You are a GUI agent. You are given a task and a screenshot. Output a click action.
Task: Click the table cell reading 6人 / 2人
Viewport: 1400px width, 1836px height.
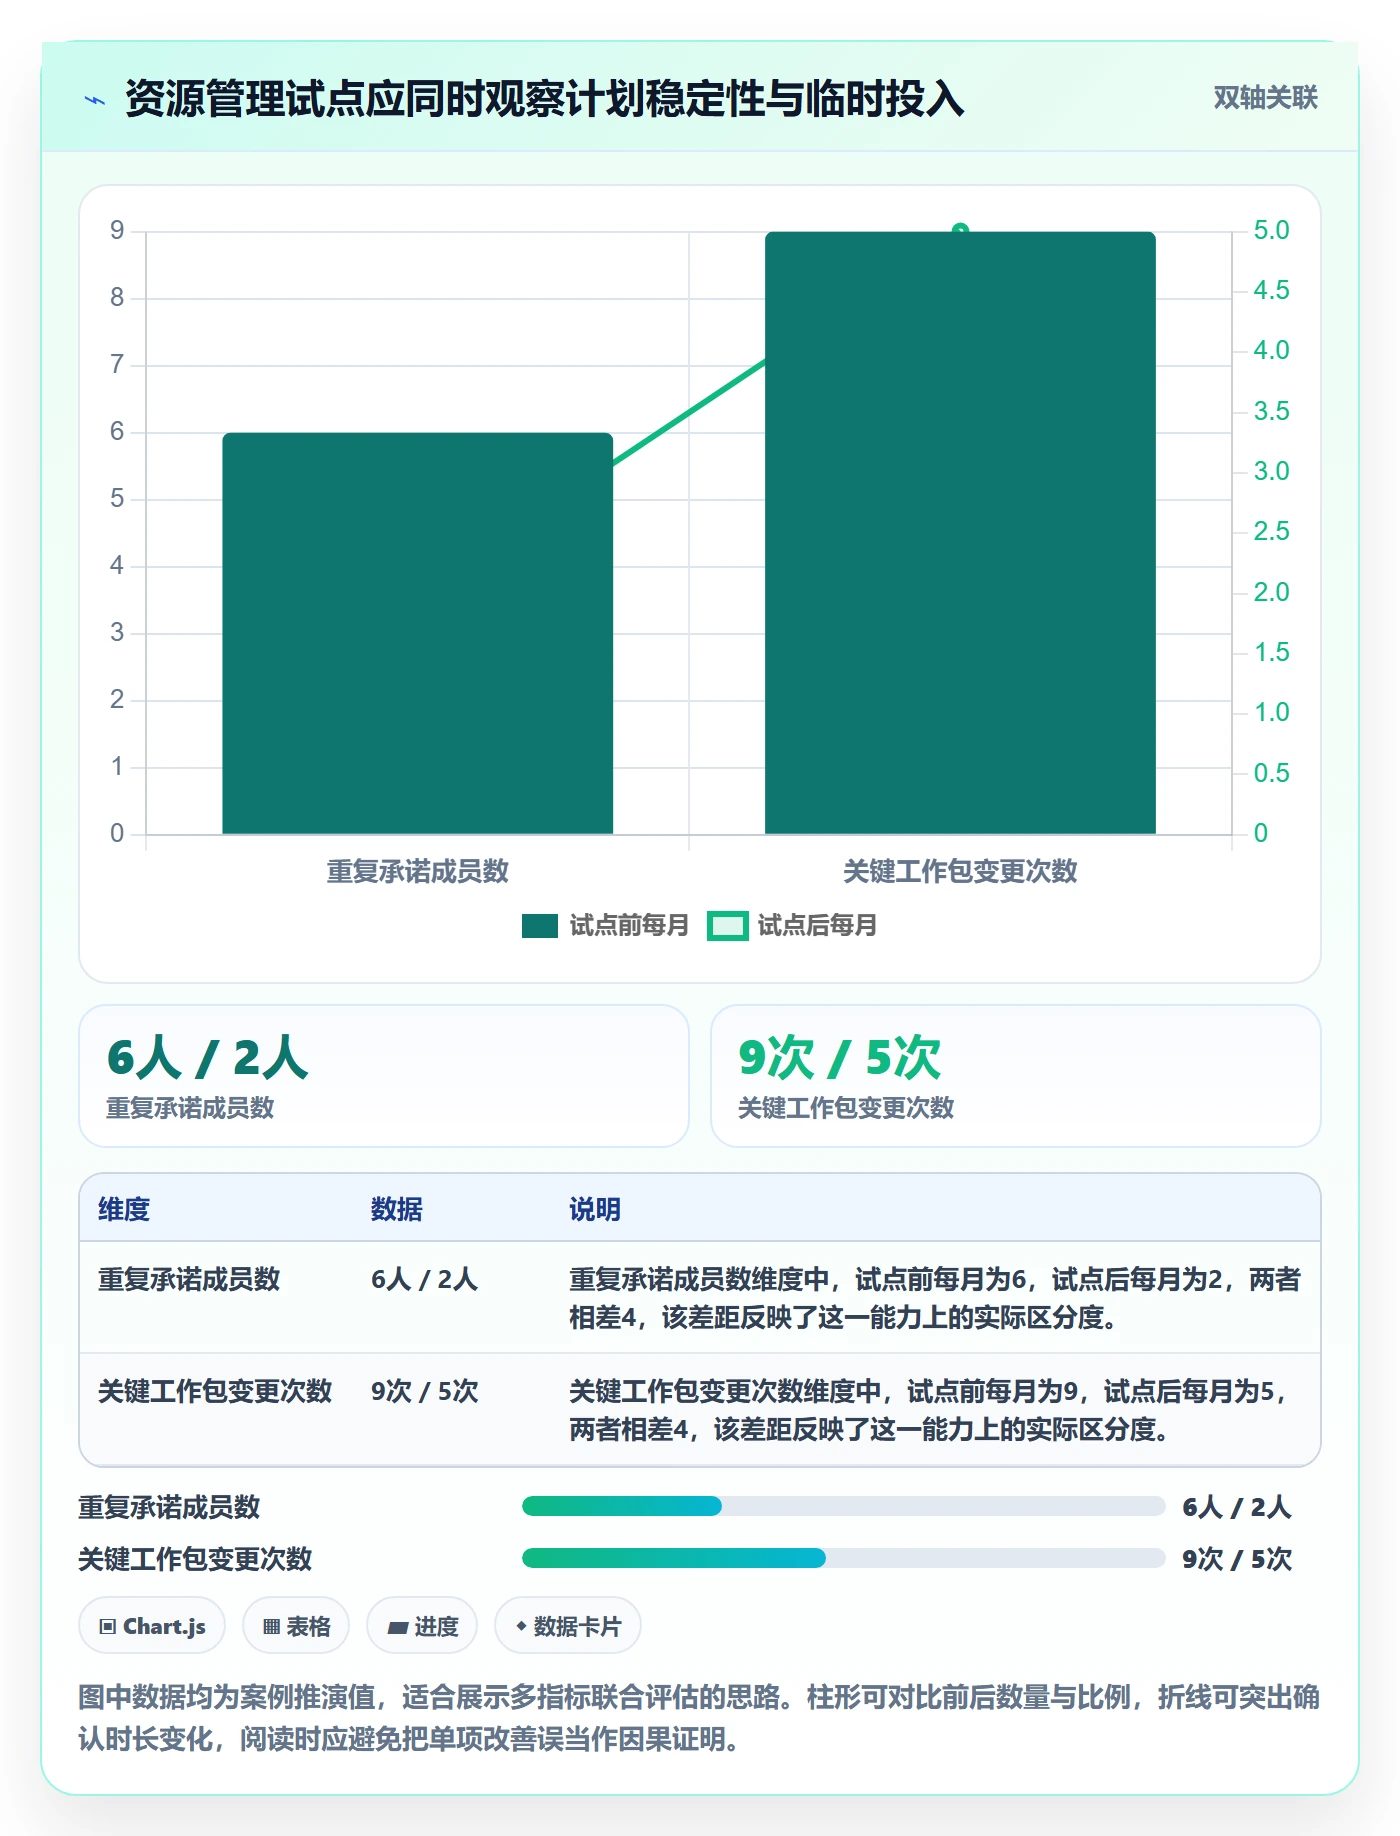click(424, 1279)
